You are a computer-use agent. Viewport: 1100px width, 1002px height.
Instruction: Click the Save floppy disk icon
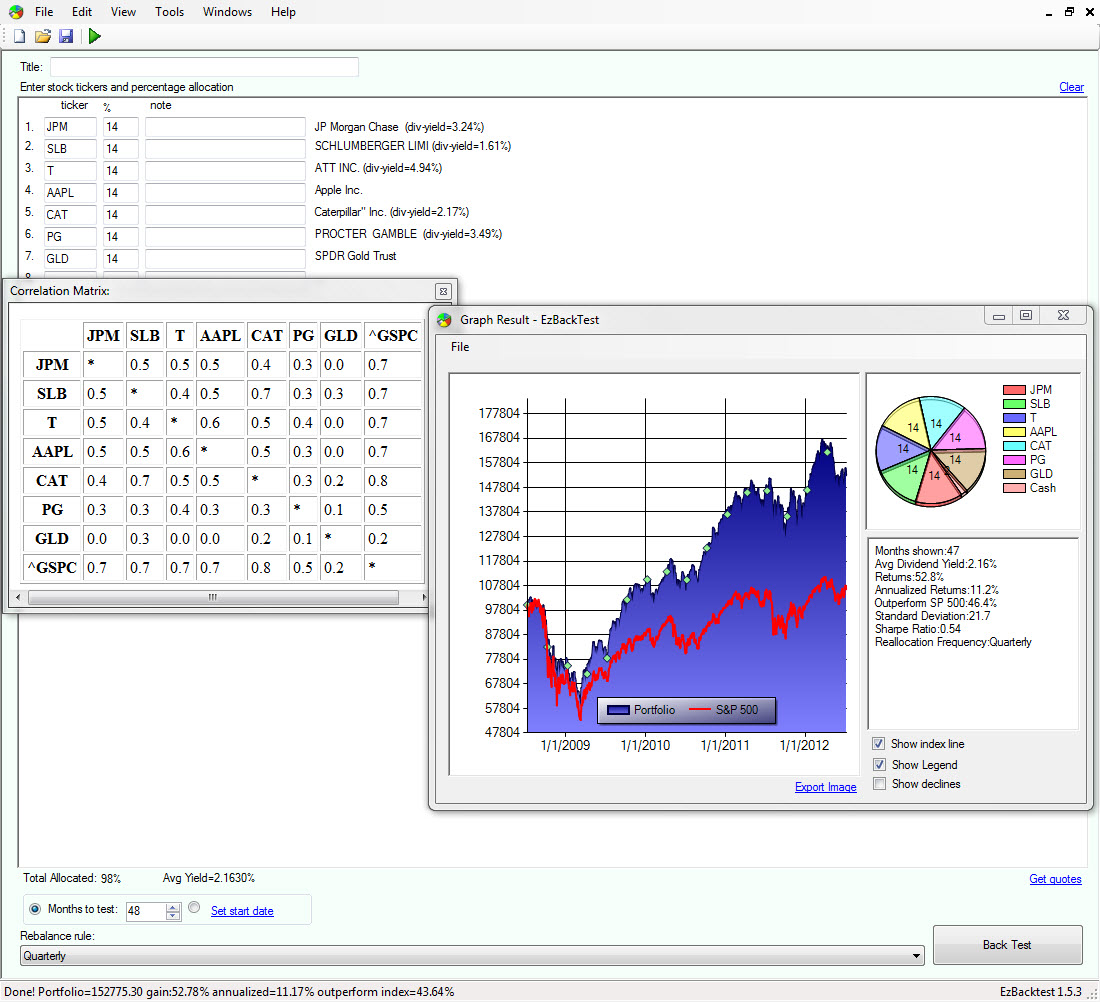point(66,36)
